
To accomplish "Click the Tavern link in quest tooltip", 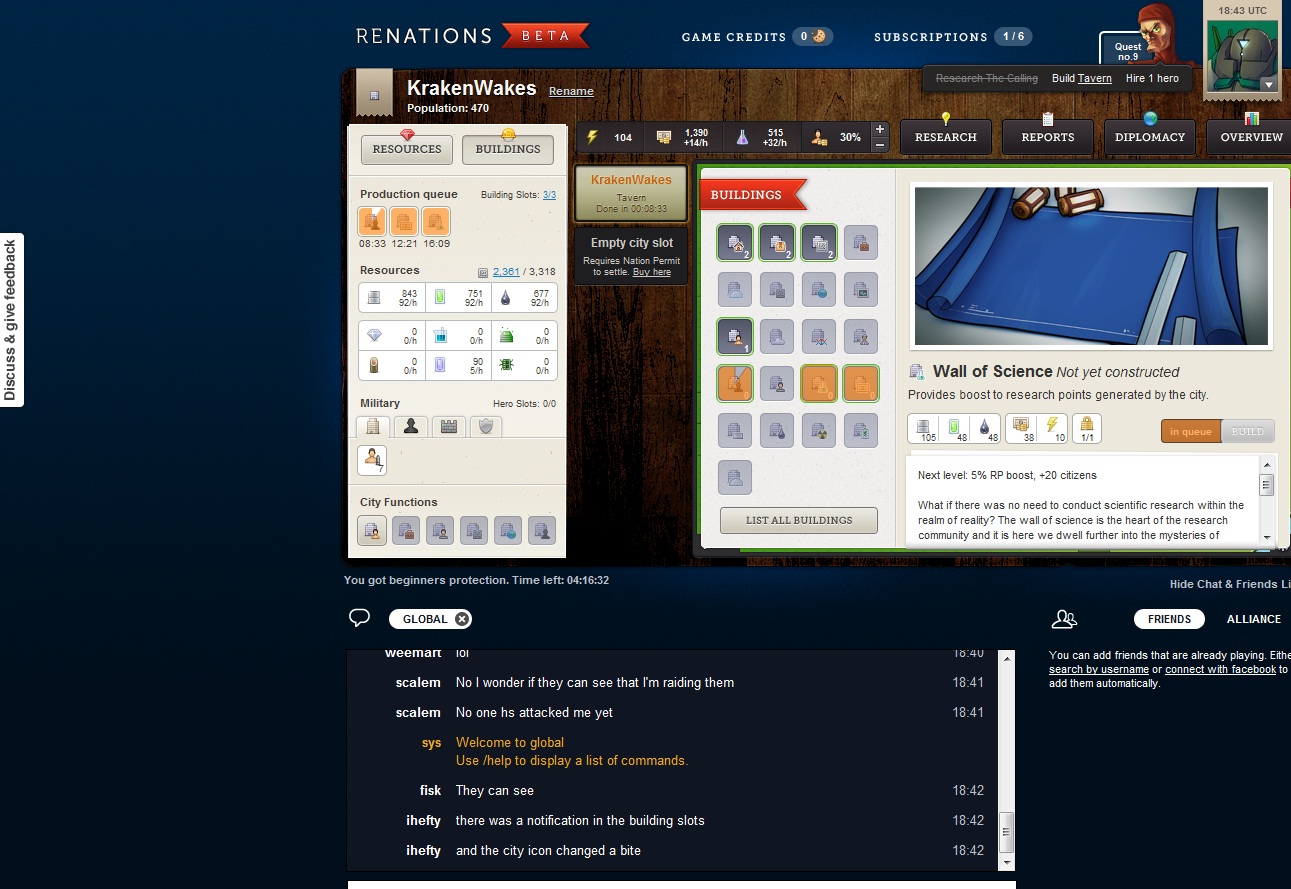I will point(1095,78).
